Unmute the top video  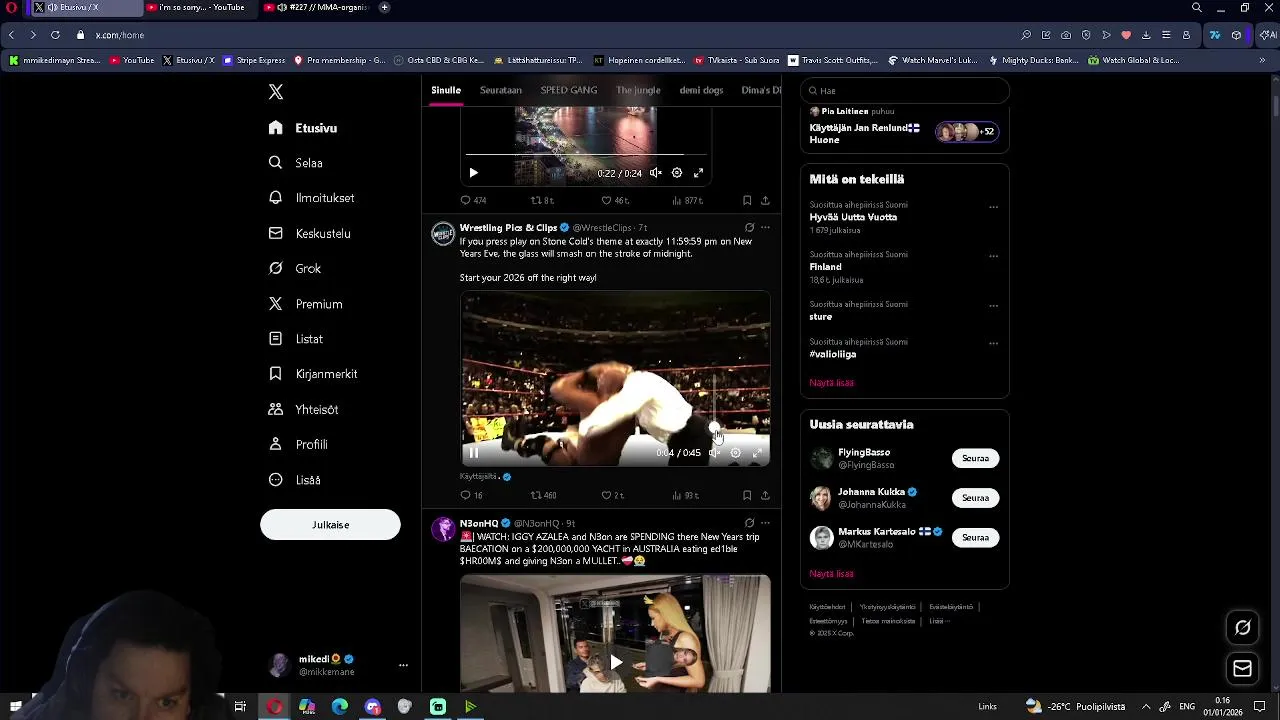[655, 173]
